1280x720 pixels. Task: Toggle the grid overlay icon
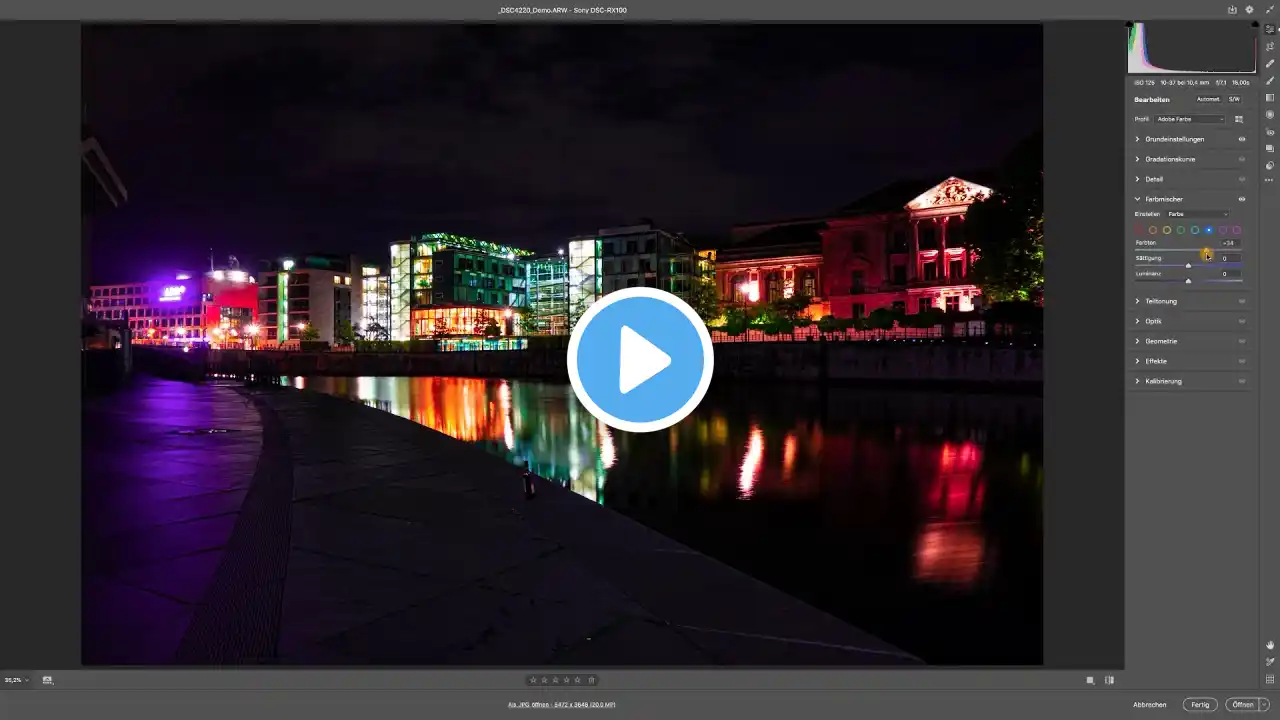point(1270,679)
